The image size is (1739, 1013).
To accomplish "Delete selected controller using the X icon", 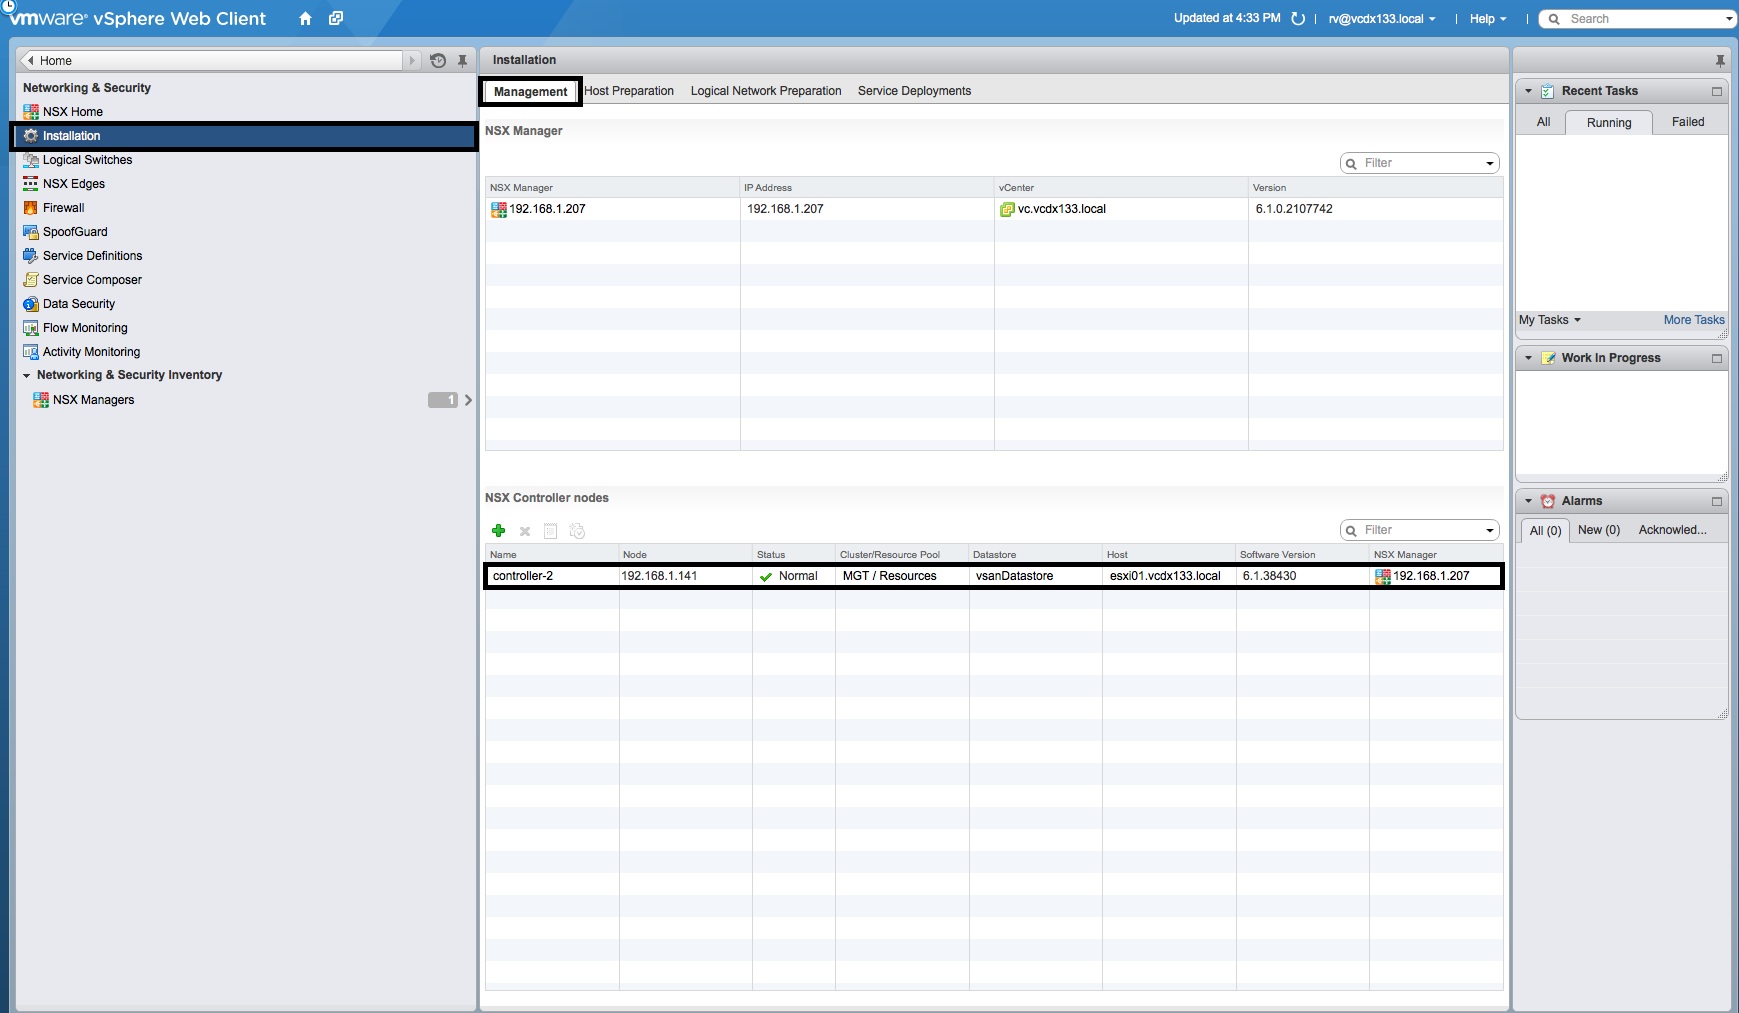I will (x=524, y=530).
